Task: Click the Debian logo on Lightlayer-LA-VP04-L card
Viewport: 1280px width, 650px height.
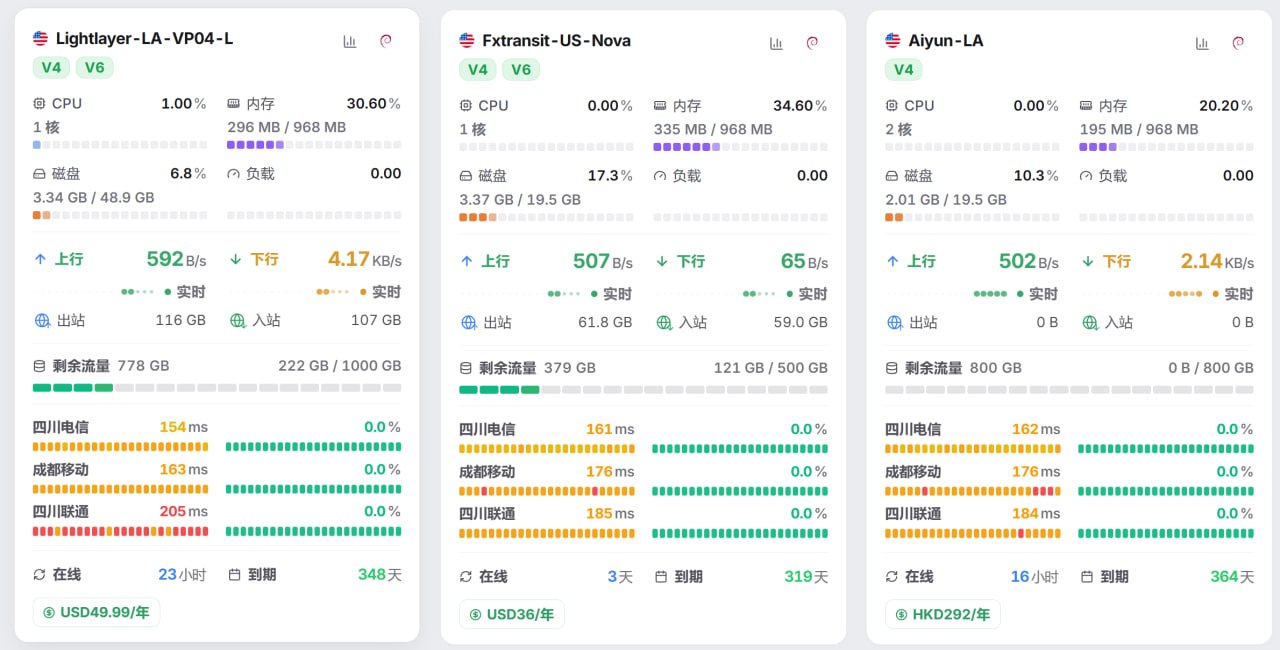Action: [x=386, y=41]
